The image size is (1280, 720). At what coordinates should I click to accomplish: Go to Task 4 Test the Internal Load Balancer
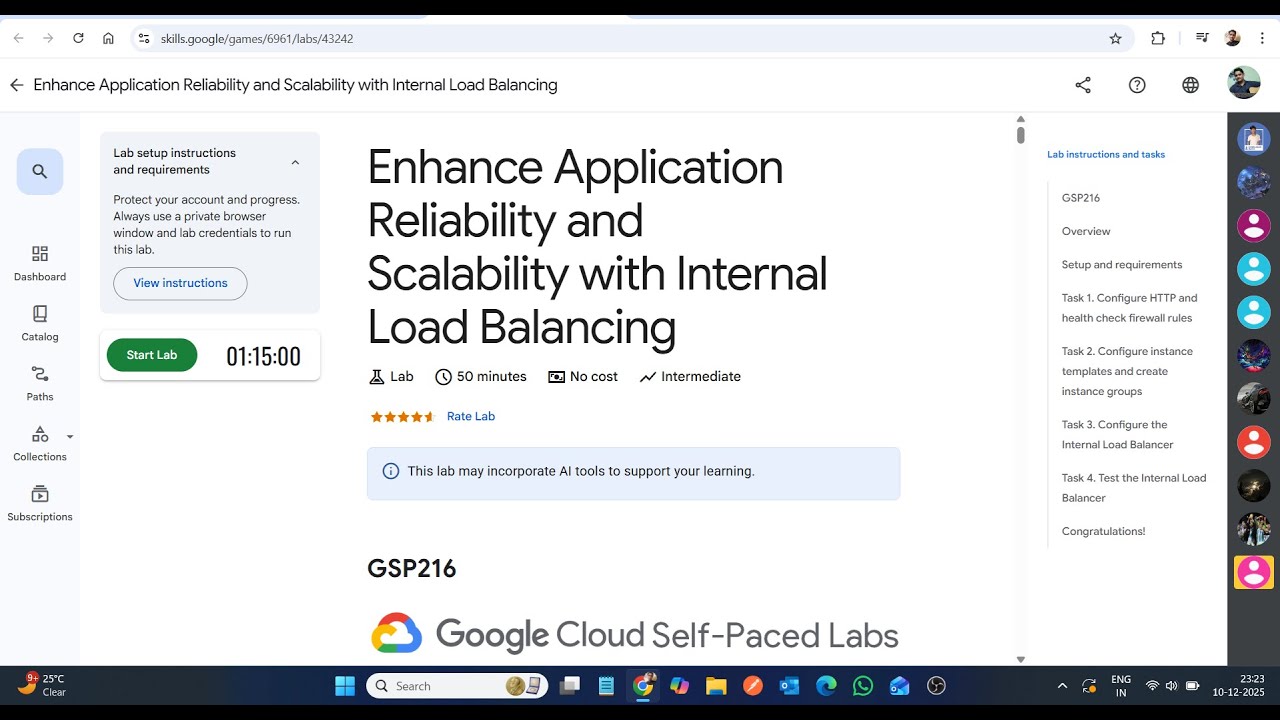[x=1134, y=488]
